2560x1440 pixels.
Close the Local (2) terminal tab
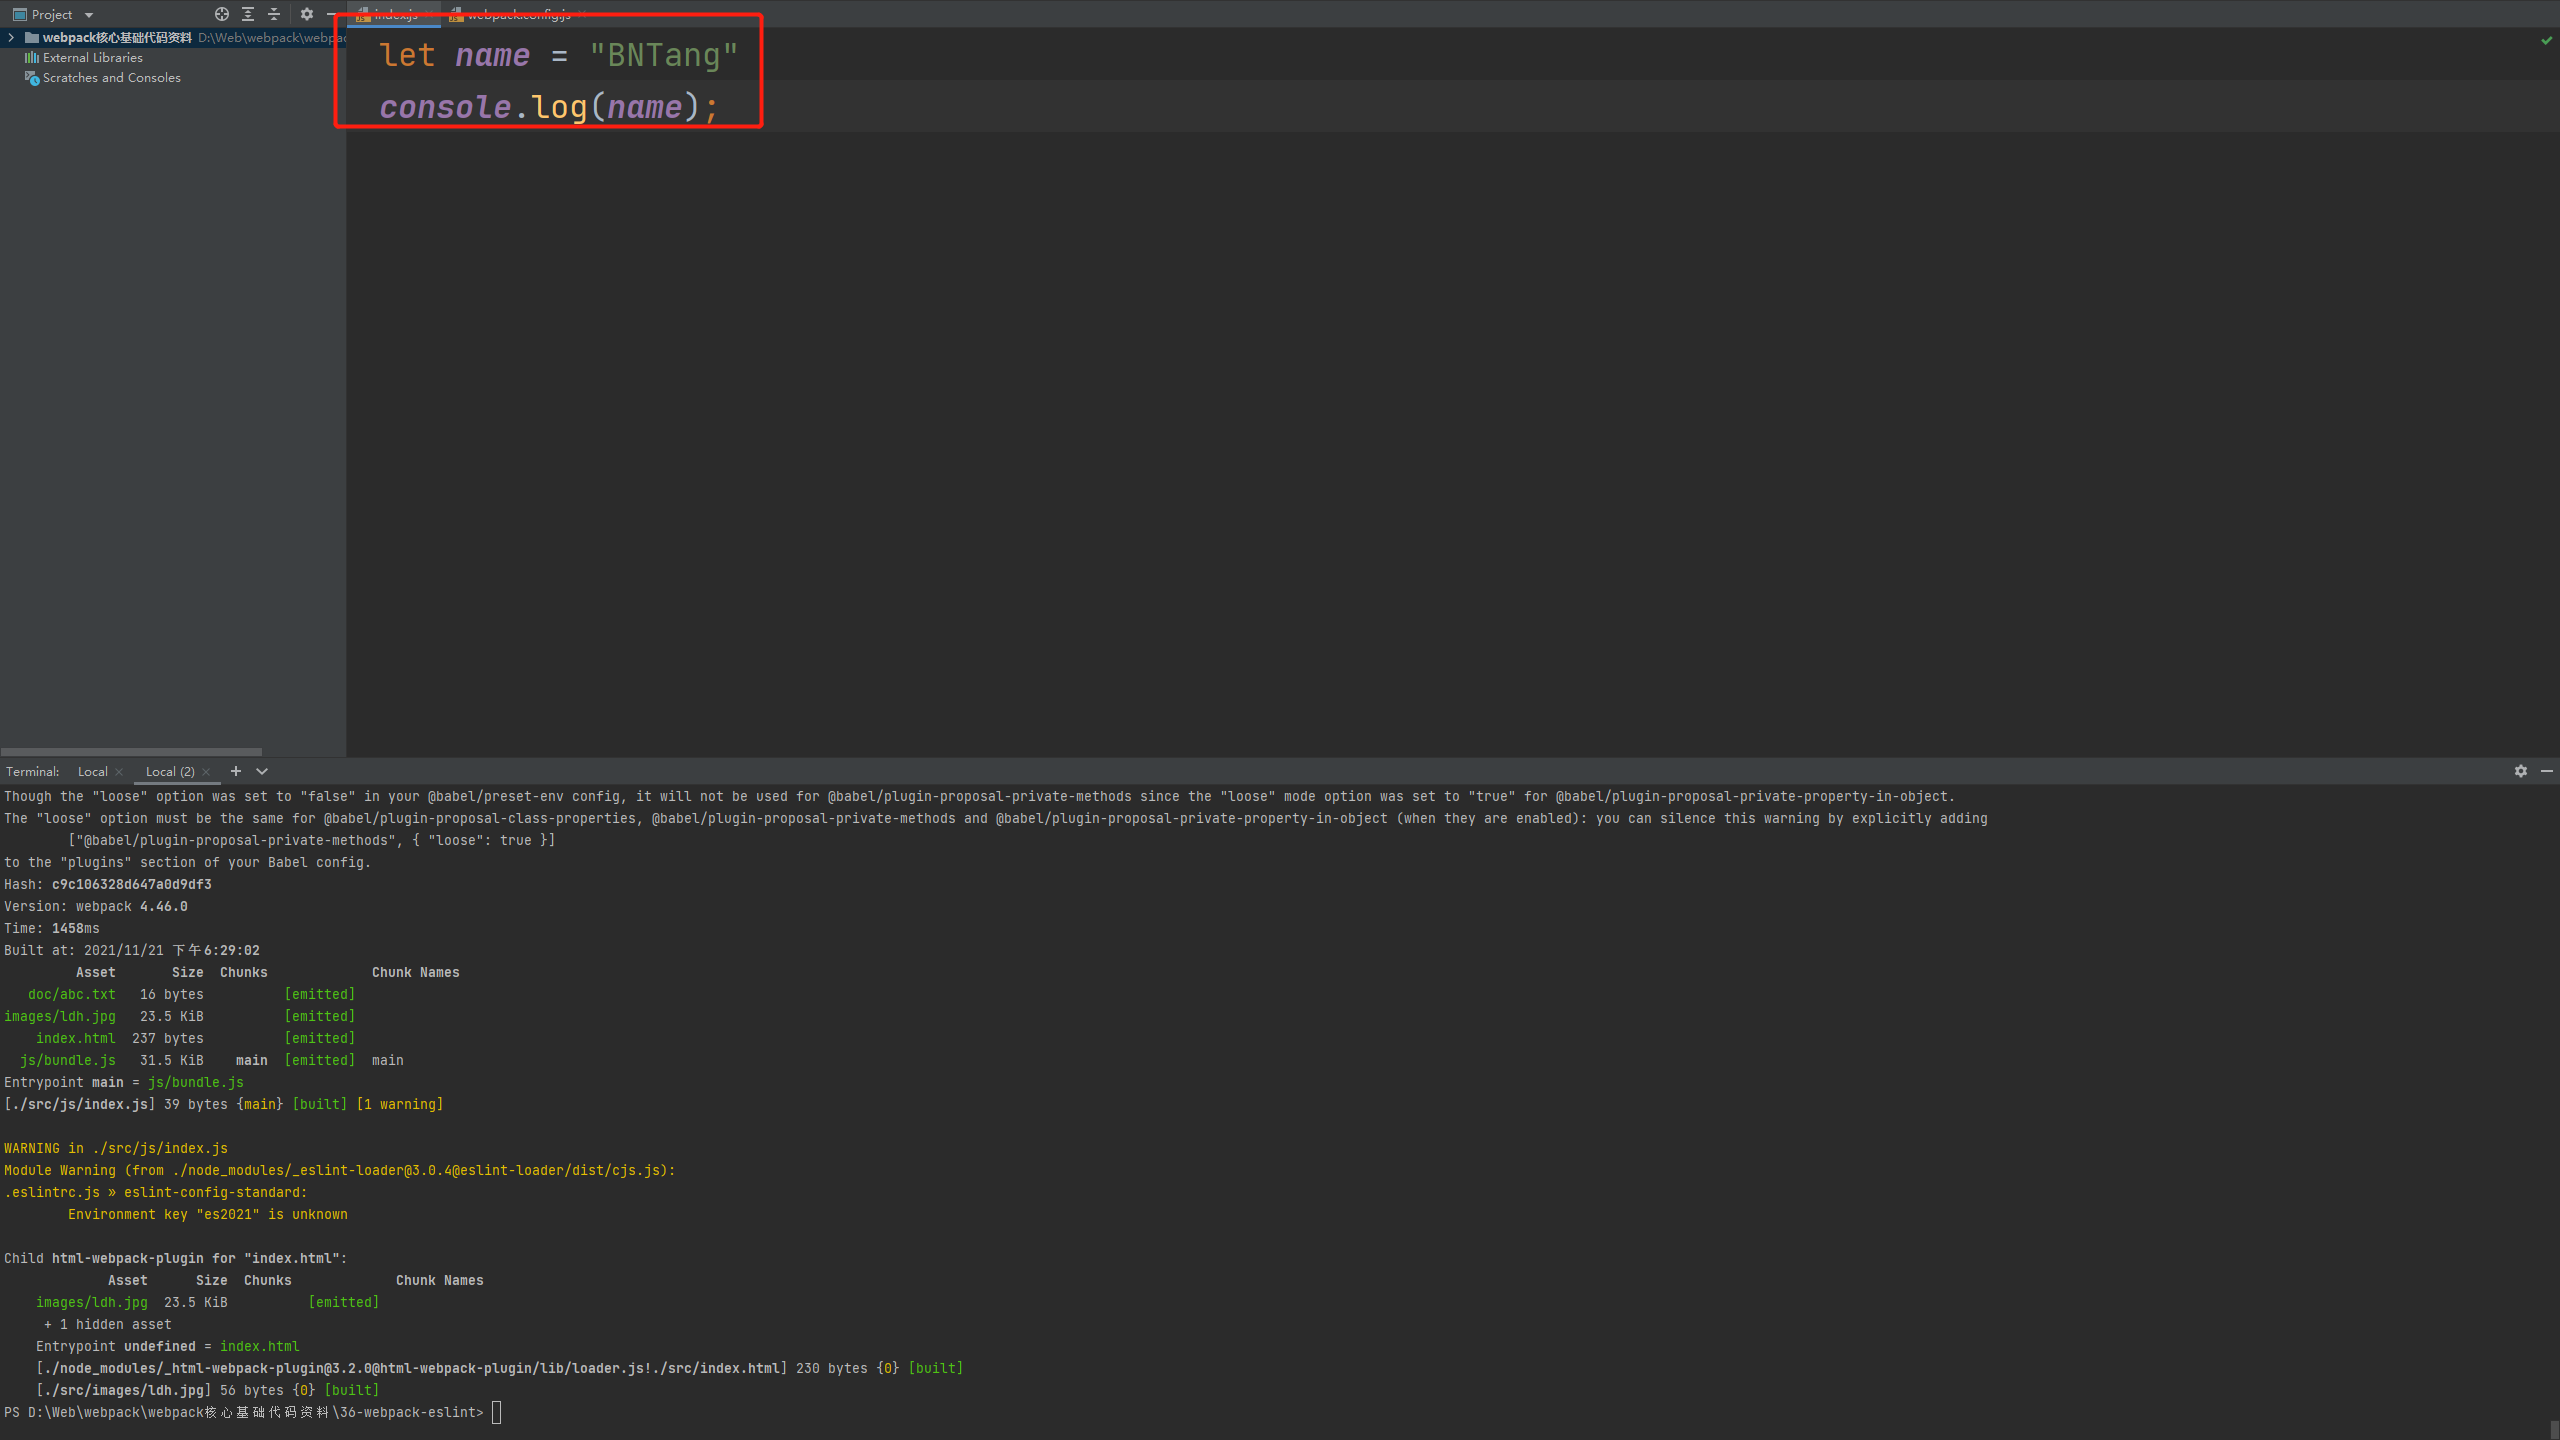206,772
